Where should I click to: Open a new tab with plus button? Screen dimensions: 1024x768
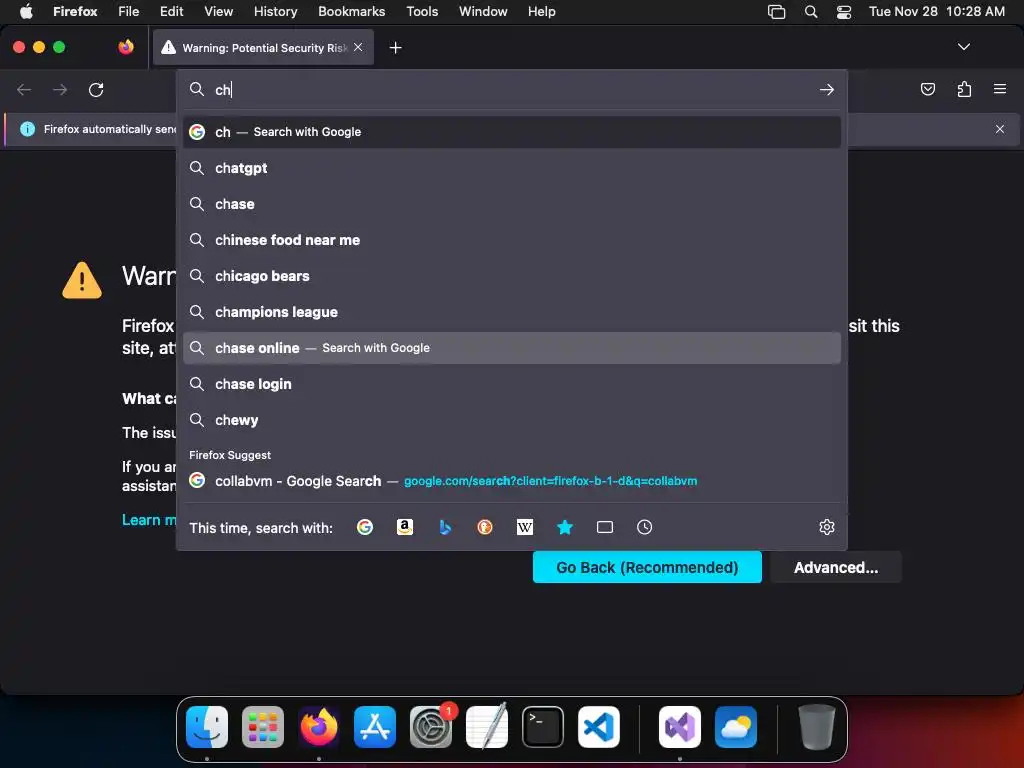[x=395, y=48]
